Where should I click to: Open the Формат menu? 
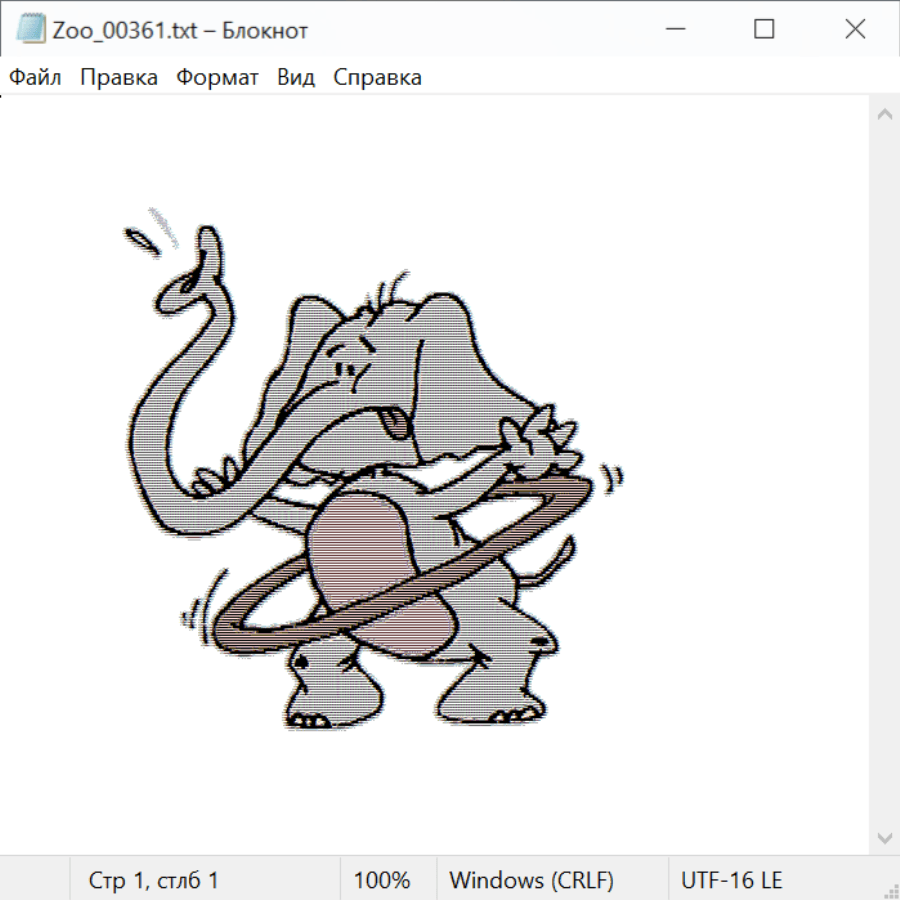[217, 77]
